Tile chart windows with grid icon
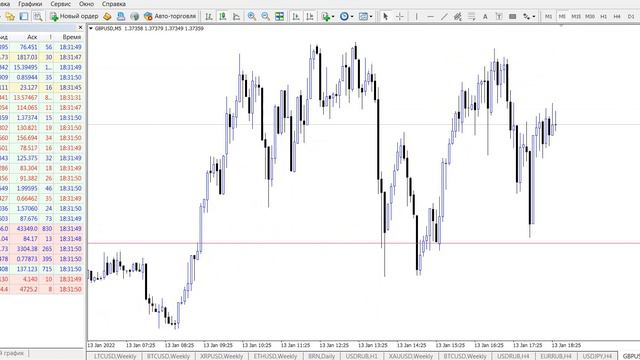 [x=280, y=16]
